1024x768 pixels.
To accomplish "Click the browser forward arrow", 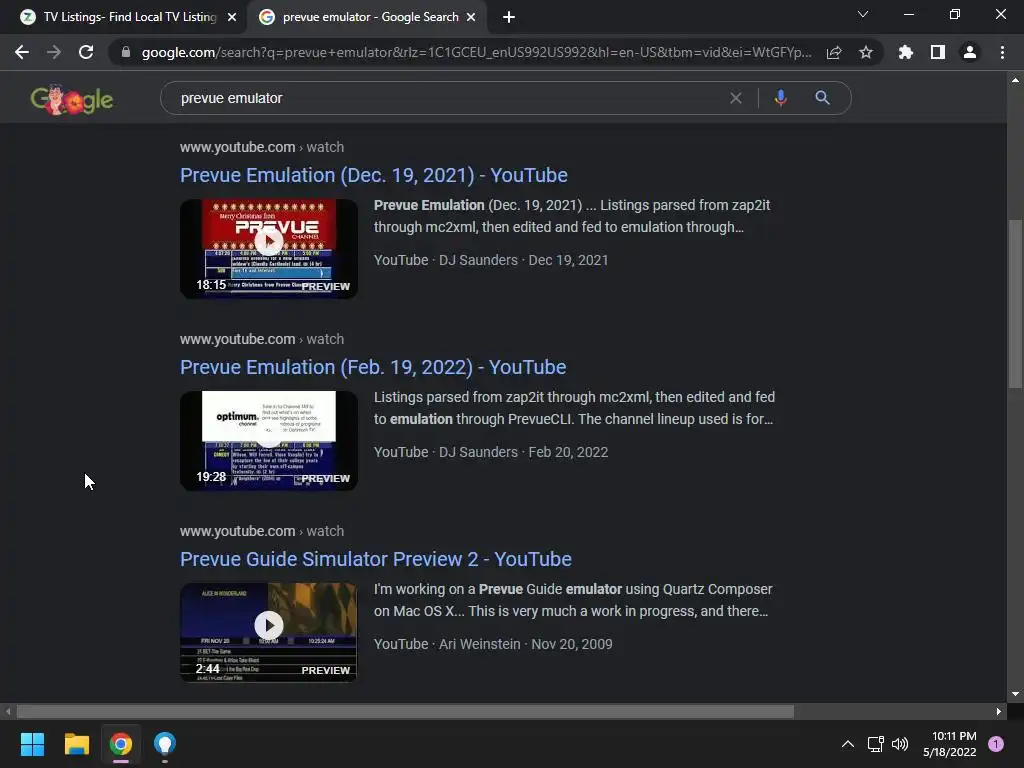I will click(x=54, y=52).
